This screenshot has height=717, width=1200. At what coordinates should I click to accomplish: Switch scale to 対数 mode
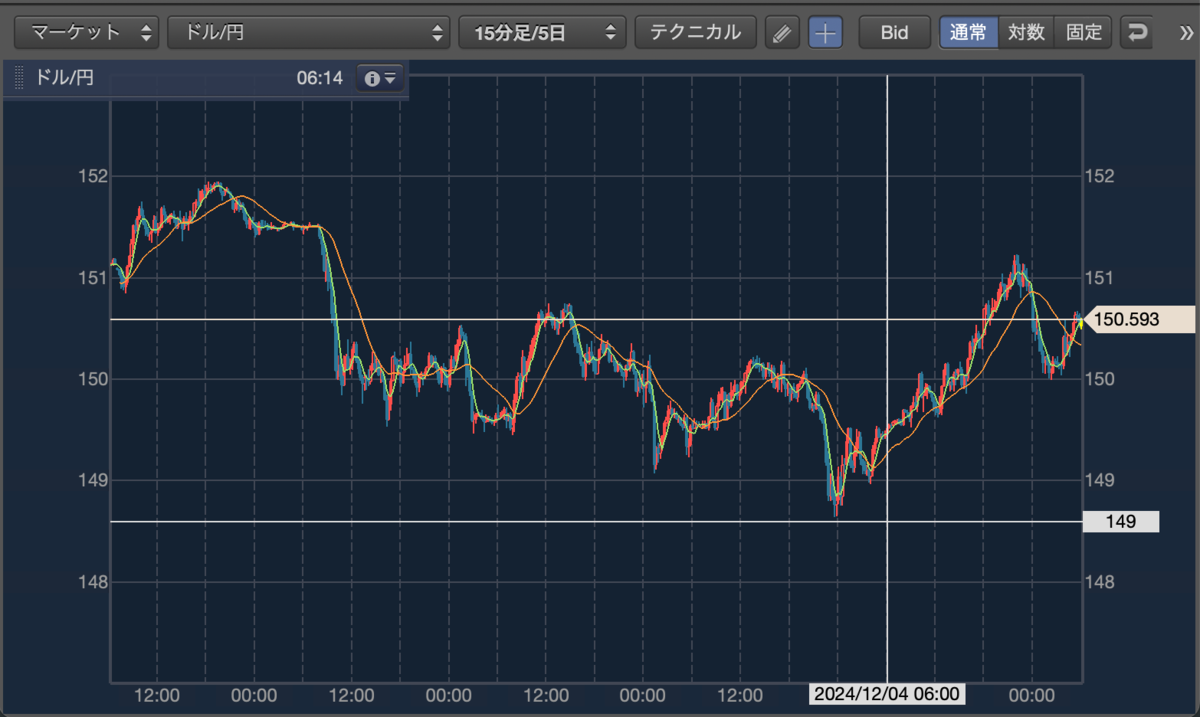1026,33
